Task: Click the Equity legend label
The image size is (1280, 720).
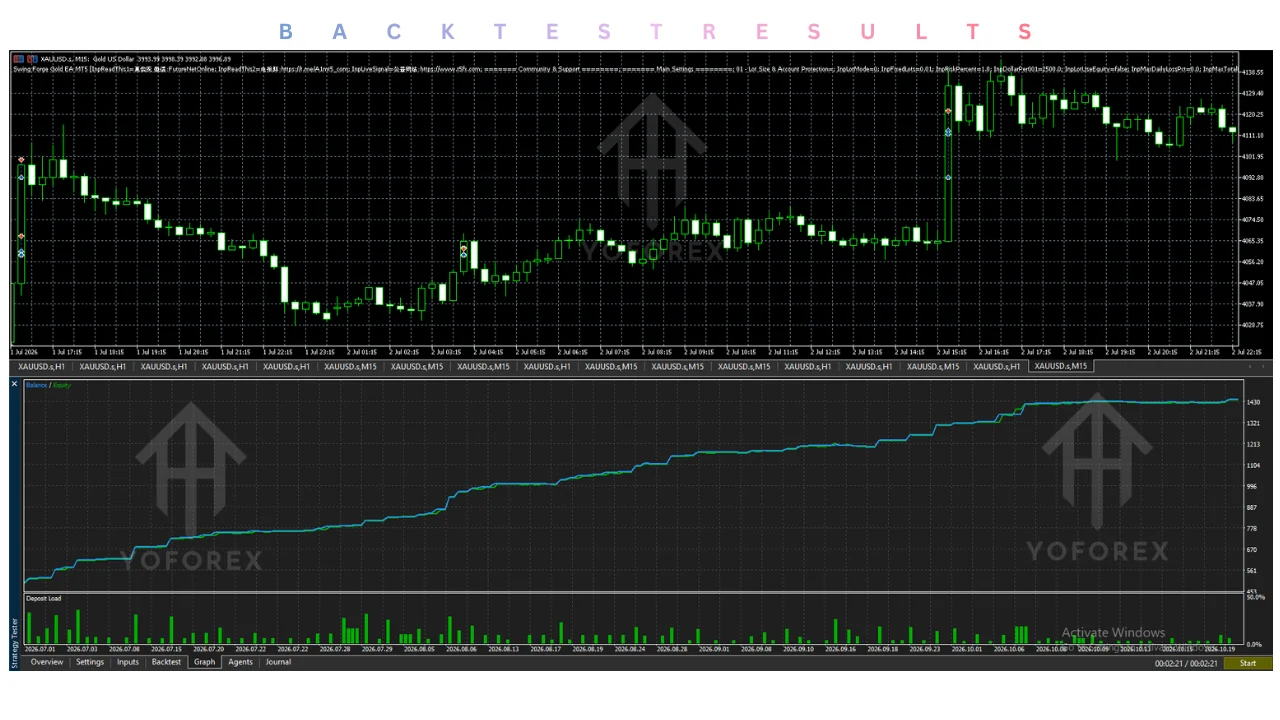Action: (x=62, y=385)
